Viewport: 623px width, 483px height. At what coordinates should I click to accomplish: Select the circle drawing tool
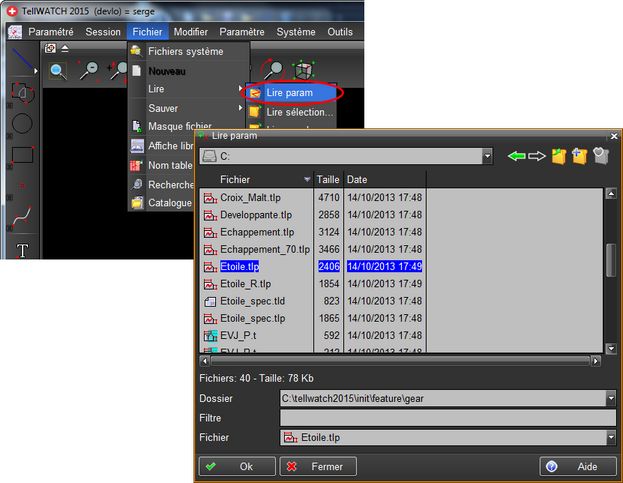point(22,123)
